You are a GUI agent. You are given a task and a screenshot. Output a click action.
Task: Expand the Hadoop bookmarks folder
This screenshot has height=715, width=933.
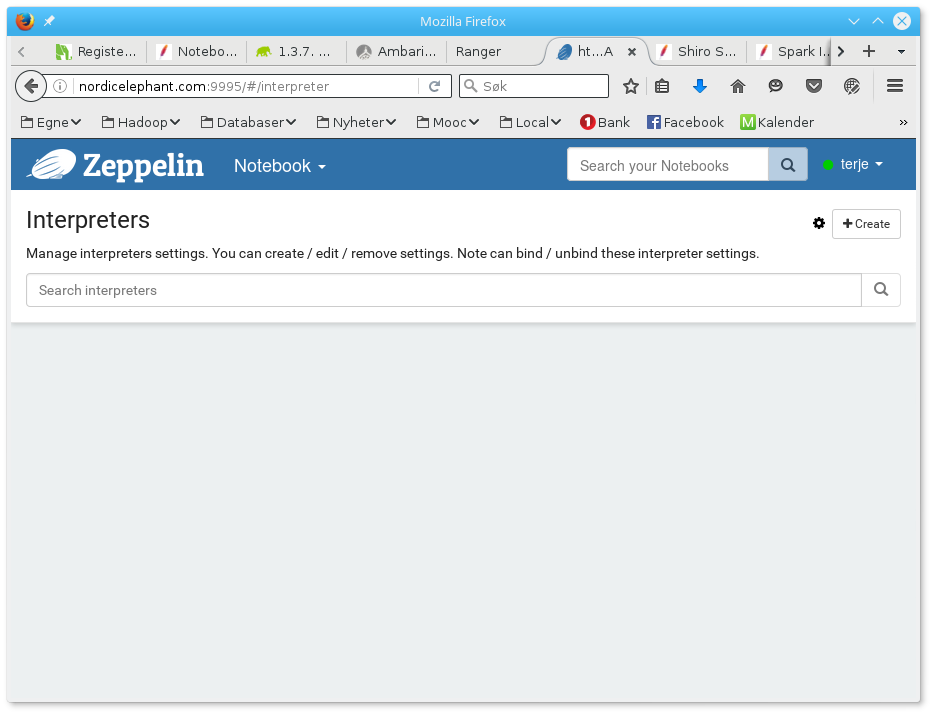point(141,123)
